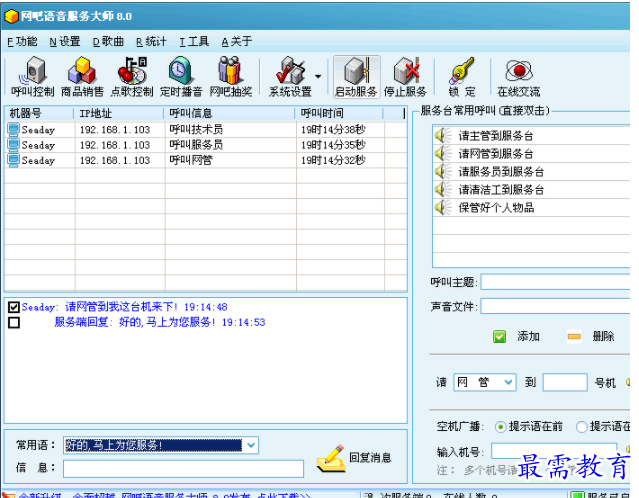Open the 呼叫控制 call control tool
This screenshot has height=498, width=639.
click(x=33, y=77)
